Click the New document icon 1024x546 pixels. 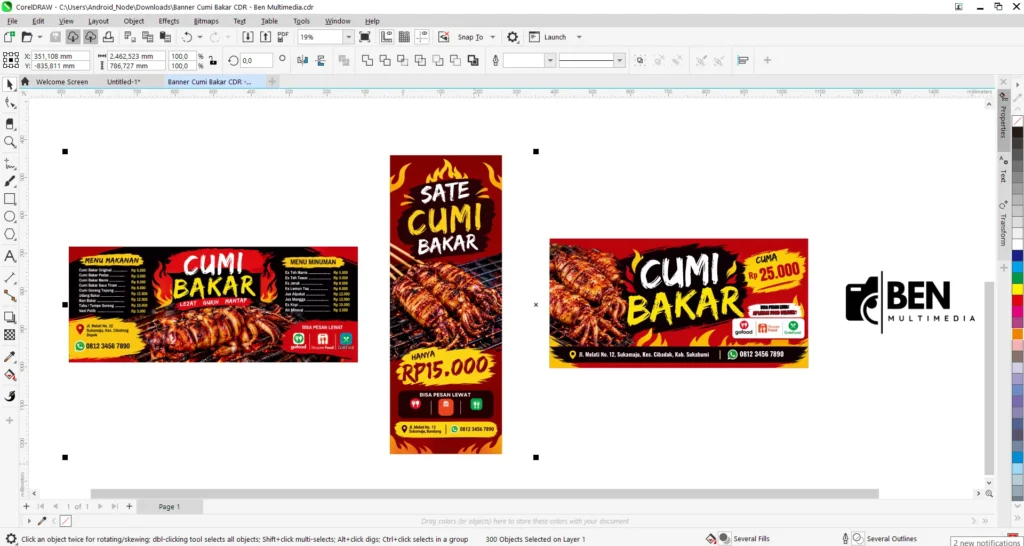click(x=10, y=37)
